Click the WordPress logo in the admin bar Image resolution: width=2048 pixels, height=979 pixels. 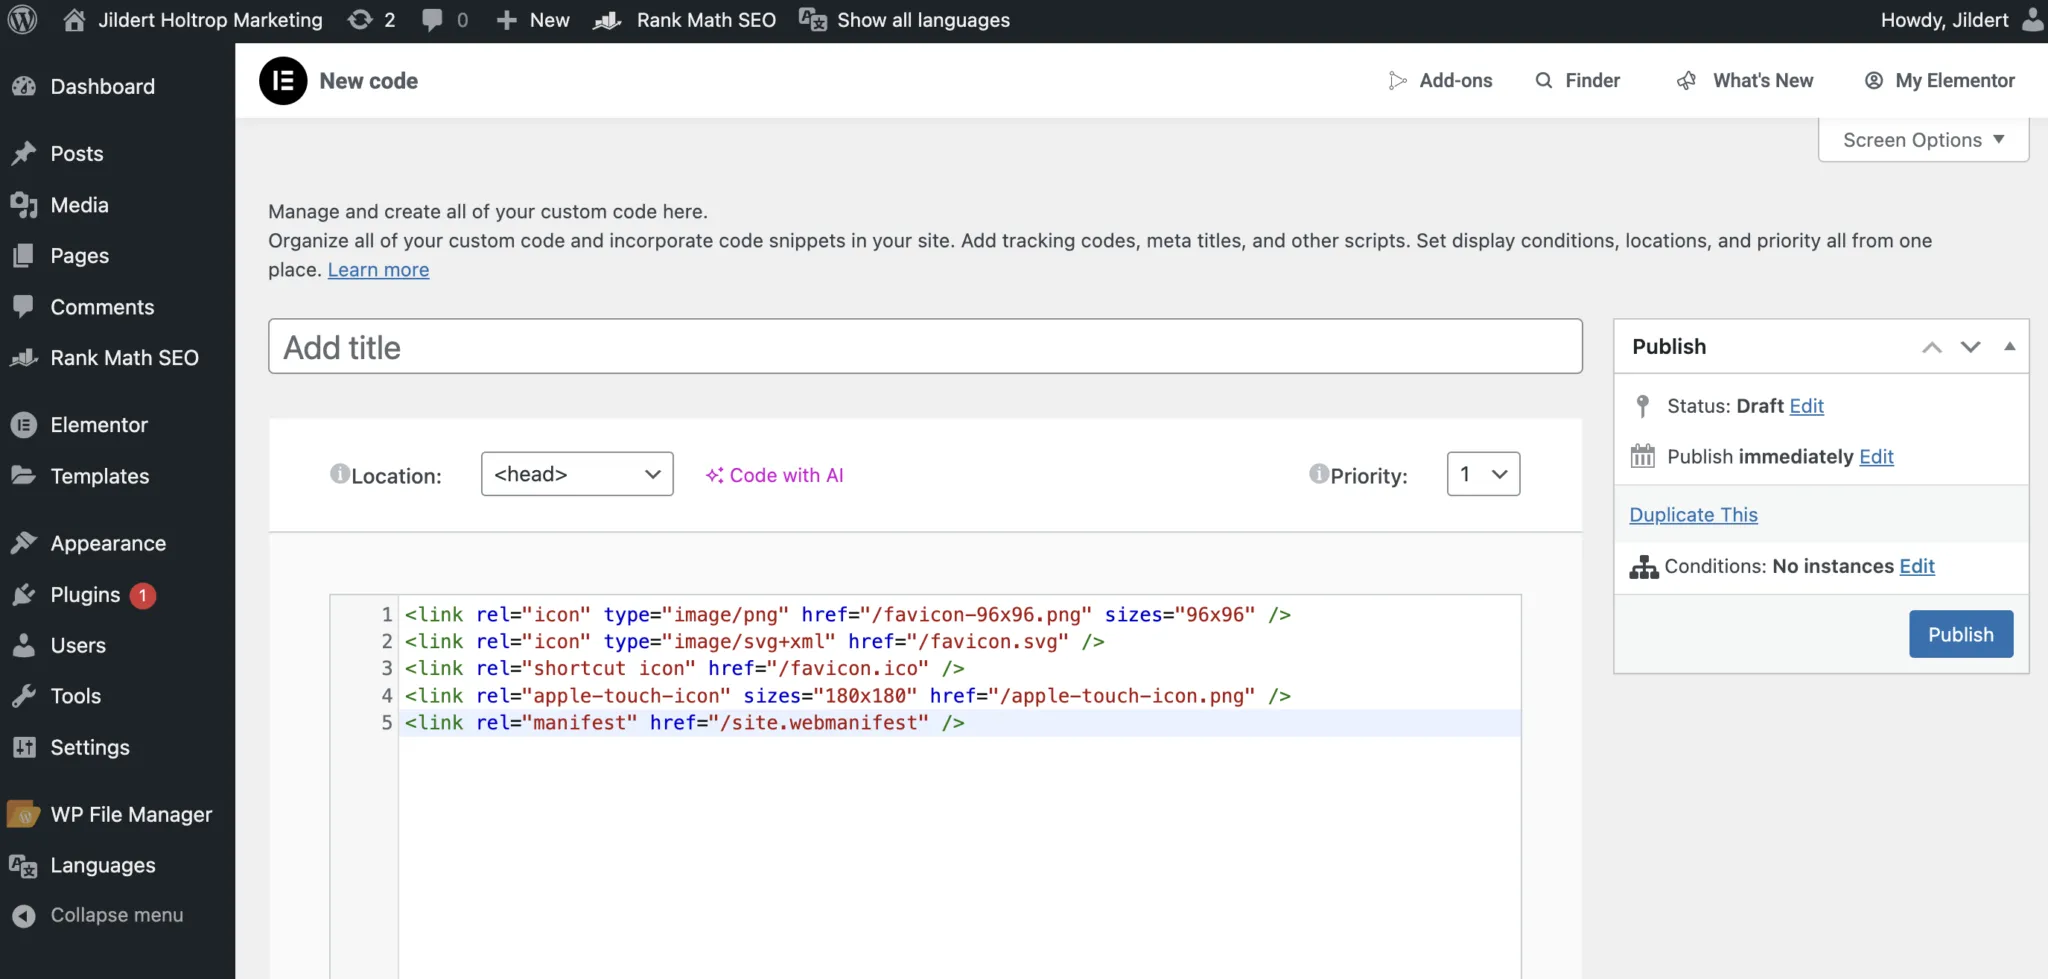pos(22,19)
